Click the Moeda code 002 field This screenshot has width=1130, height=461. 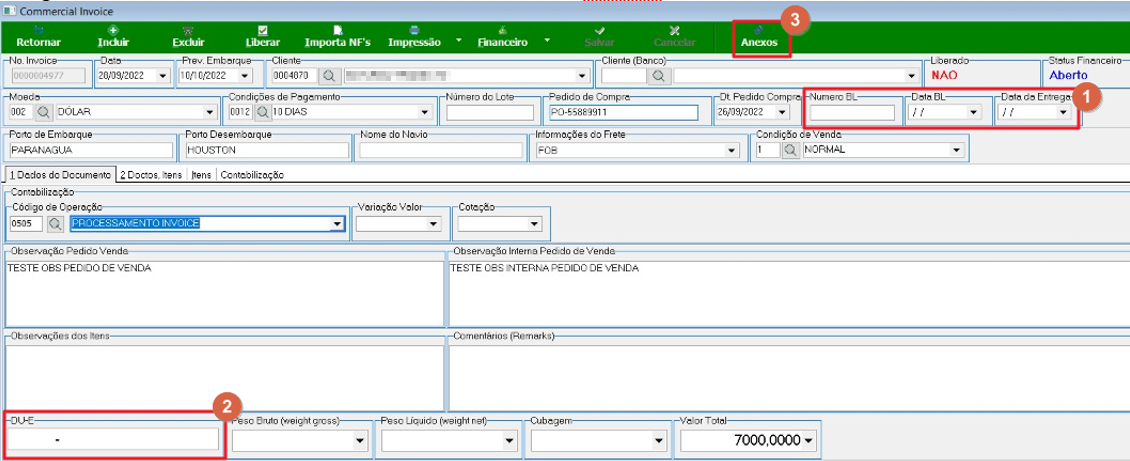(22, 112)
